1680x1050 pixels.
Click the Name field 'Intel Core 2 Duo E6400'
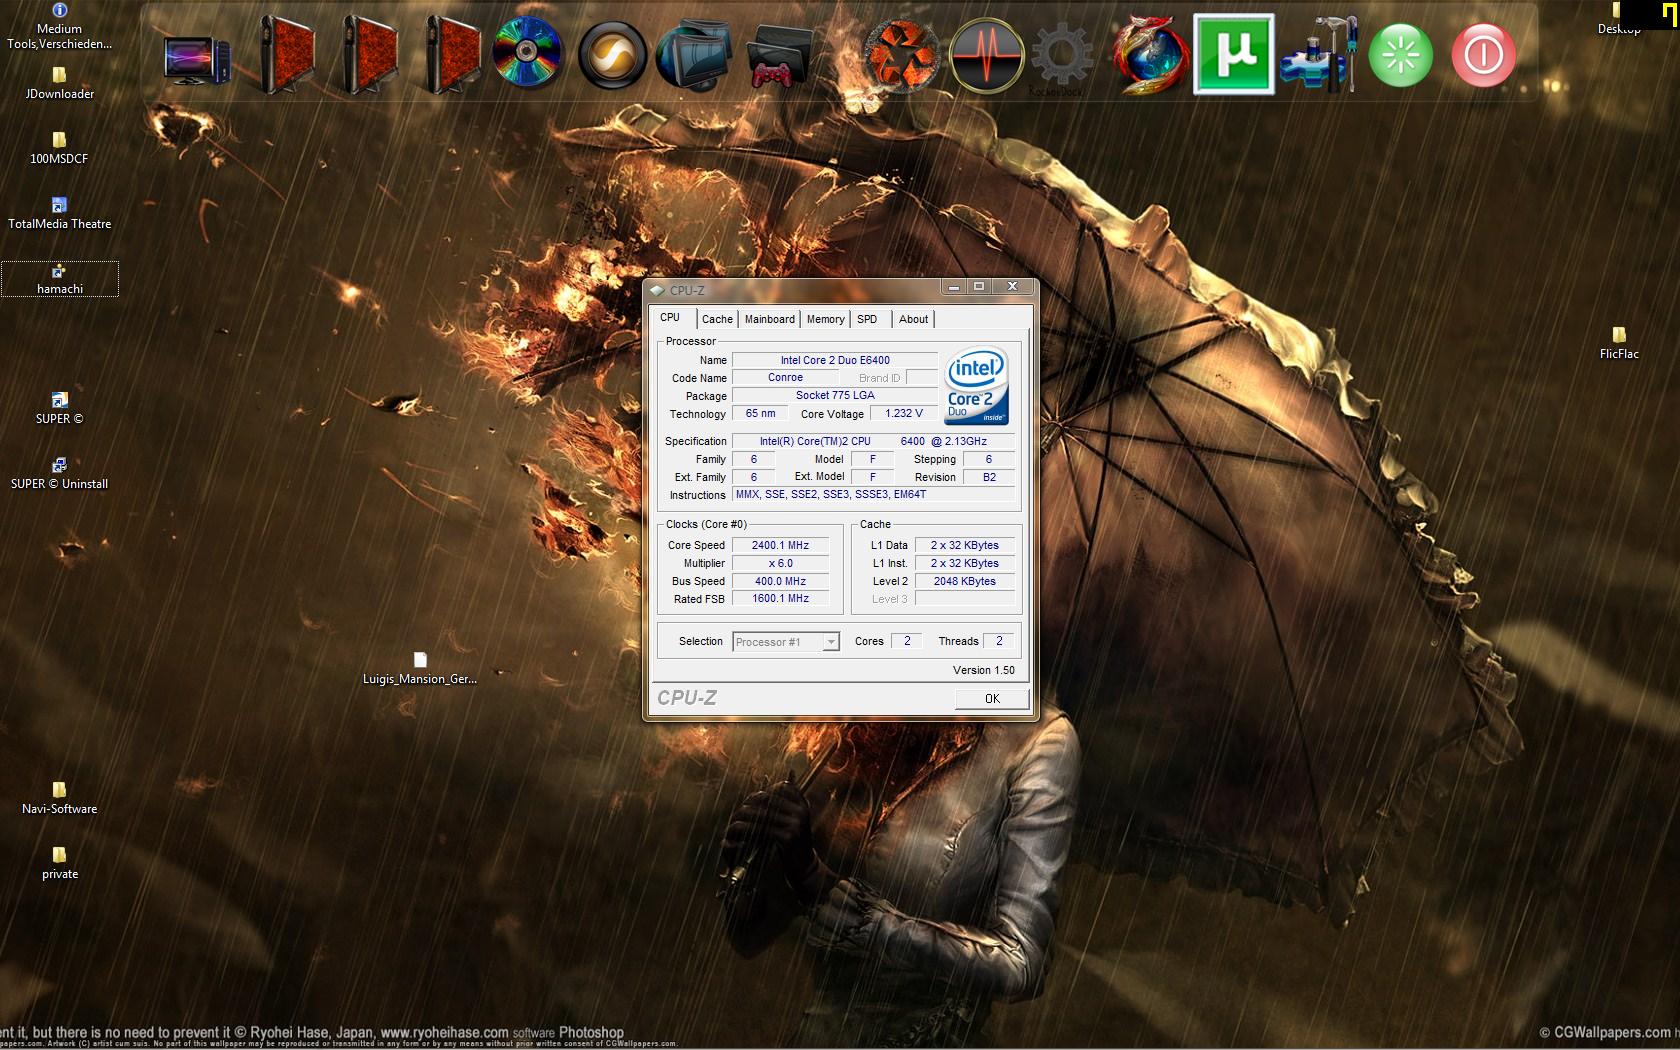click(x=835, y=360)
